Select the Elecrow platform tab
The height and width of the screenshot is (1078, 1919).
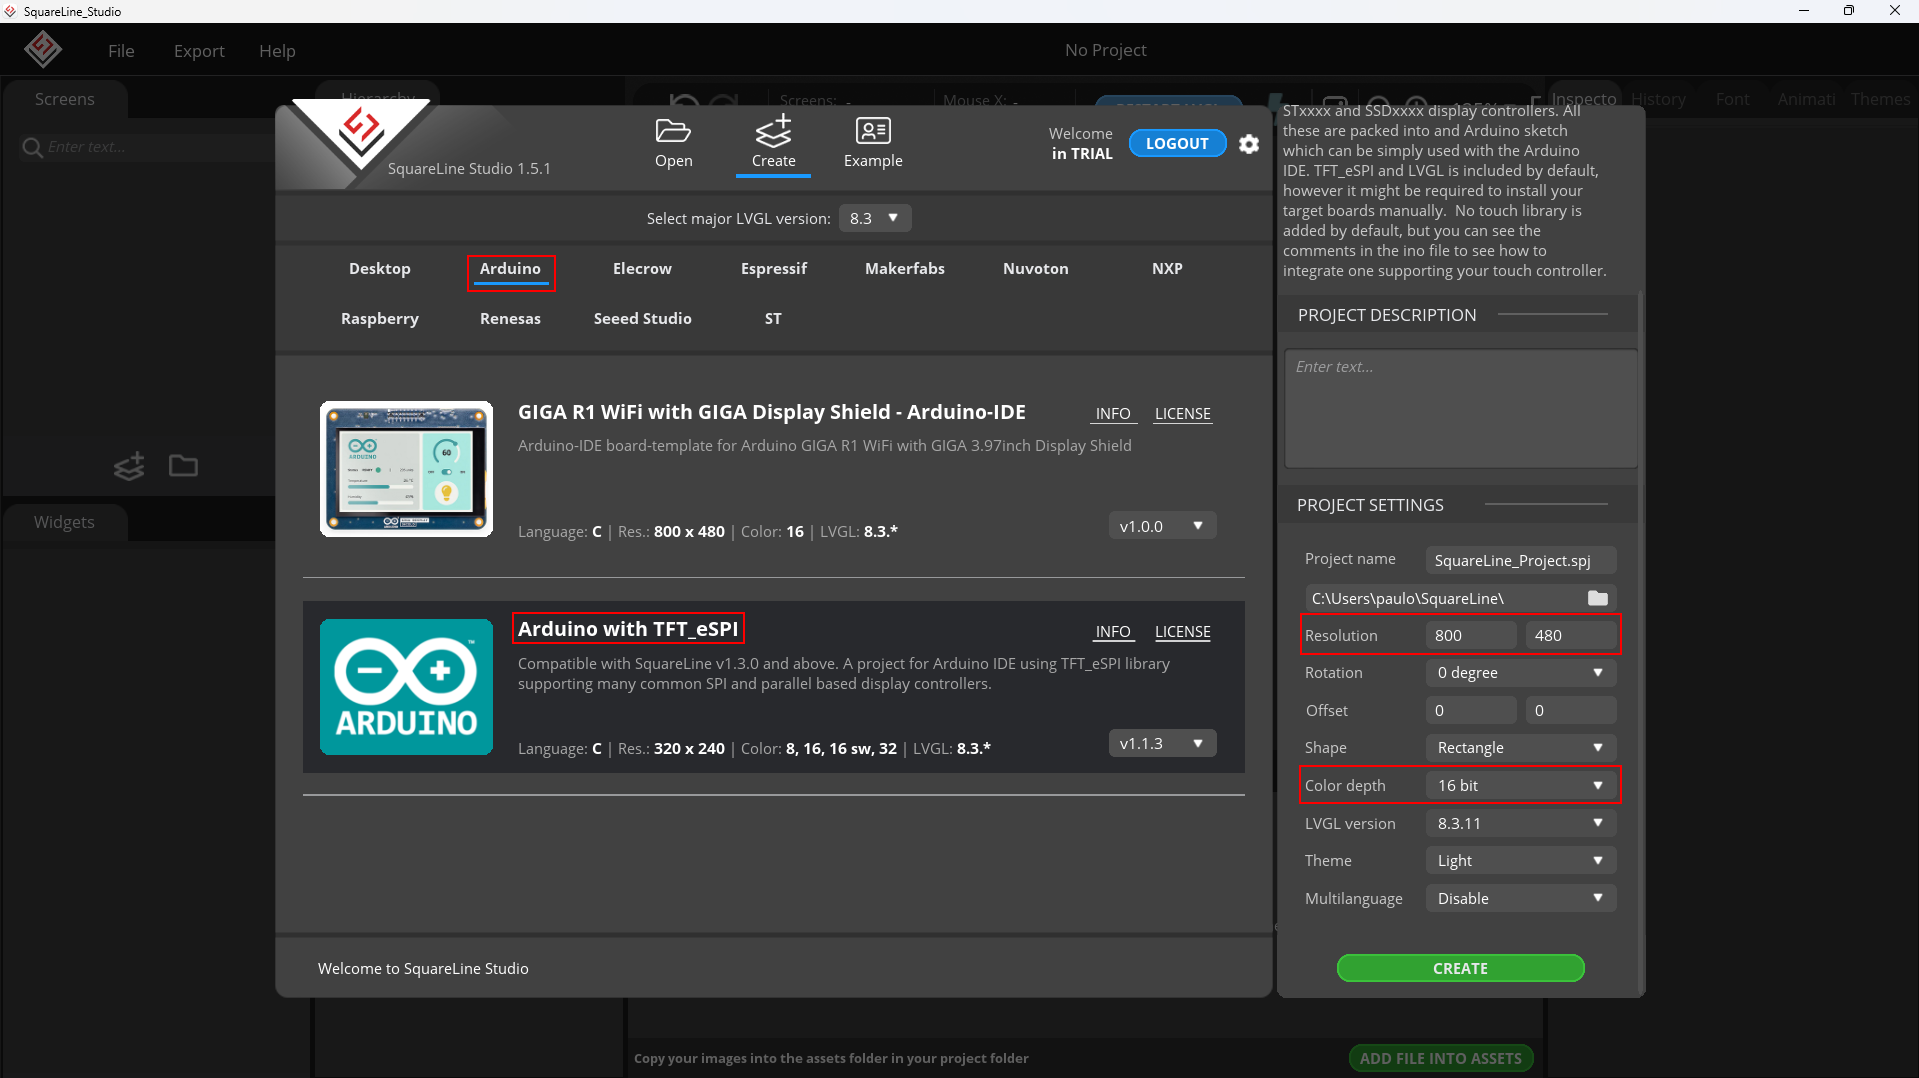click(642, 268)
